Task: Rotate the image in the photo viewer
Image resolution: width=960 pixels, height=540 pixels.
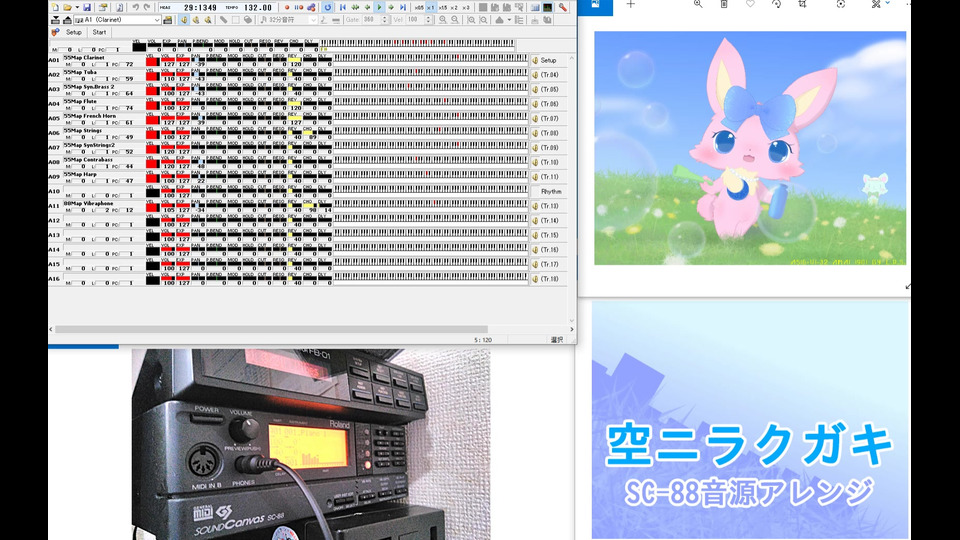Action: point(776,4)
